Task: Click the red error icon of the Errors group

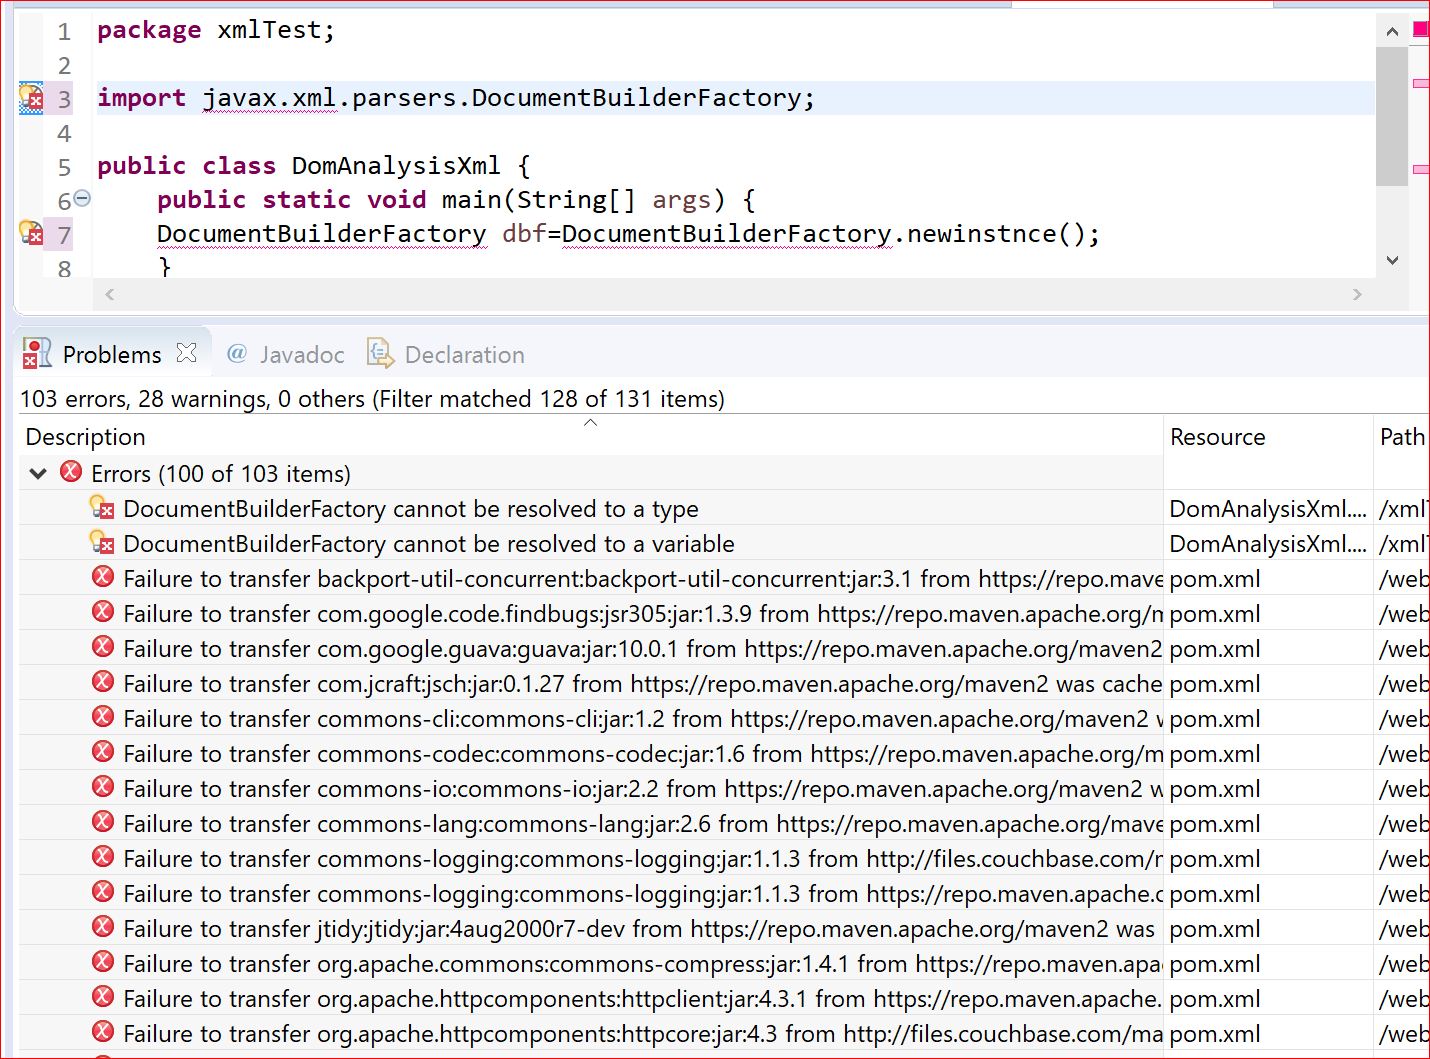Action: click(71, 472)
